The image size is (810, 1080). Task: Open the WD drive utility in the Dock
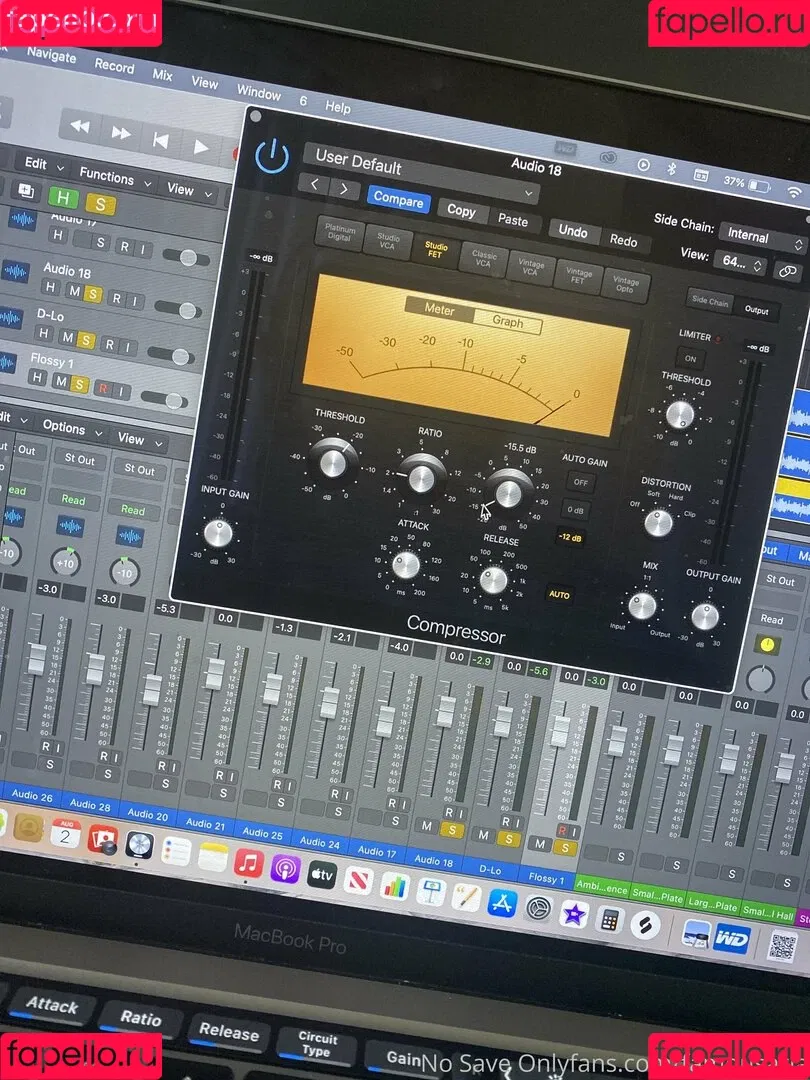[731, 940]
